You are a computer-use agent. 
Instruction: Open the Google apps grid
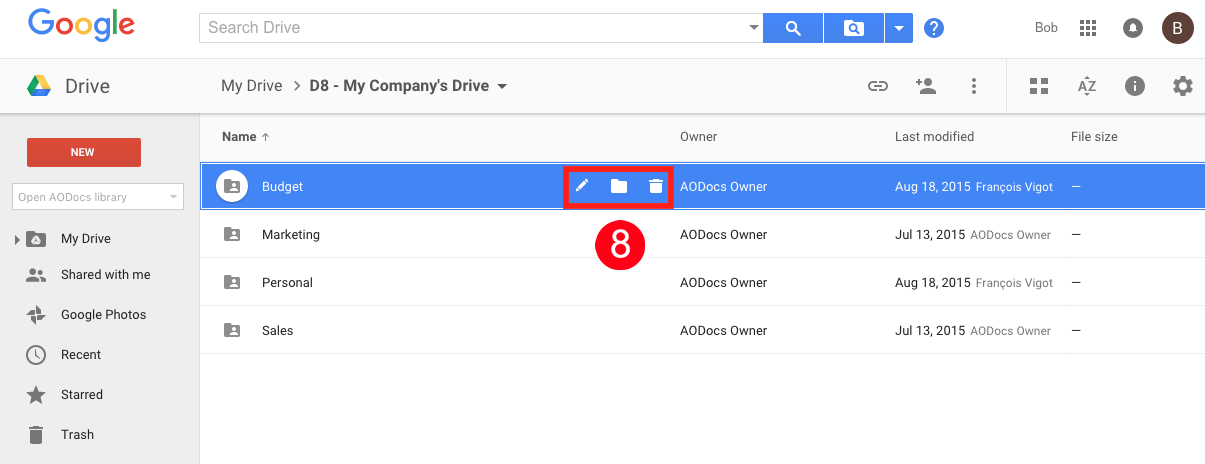1089,28
